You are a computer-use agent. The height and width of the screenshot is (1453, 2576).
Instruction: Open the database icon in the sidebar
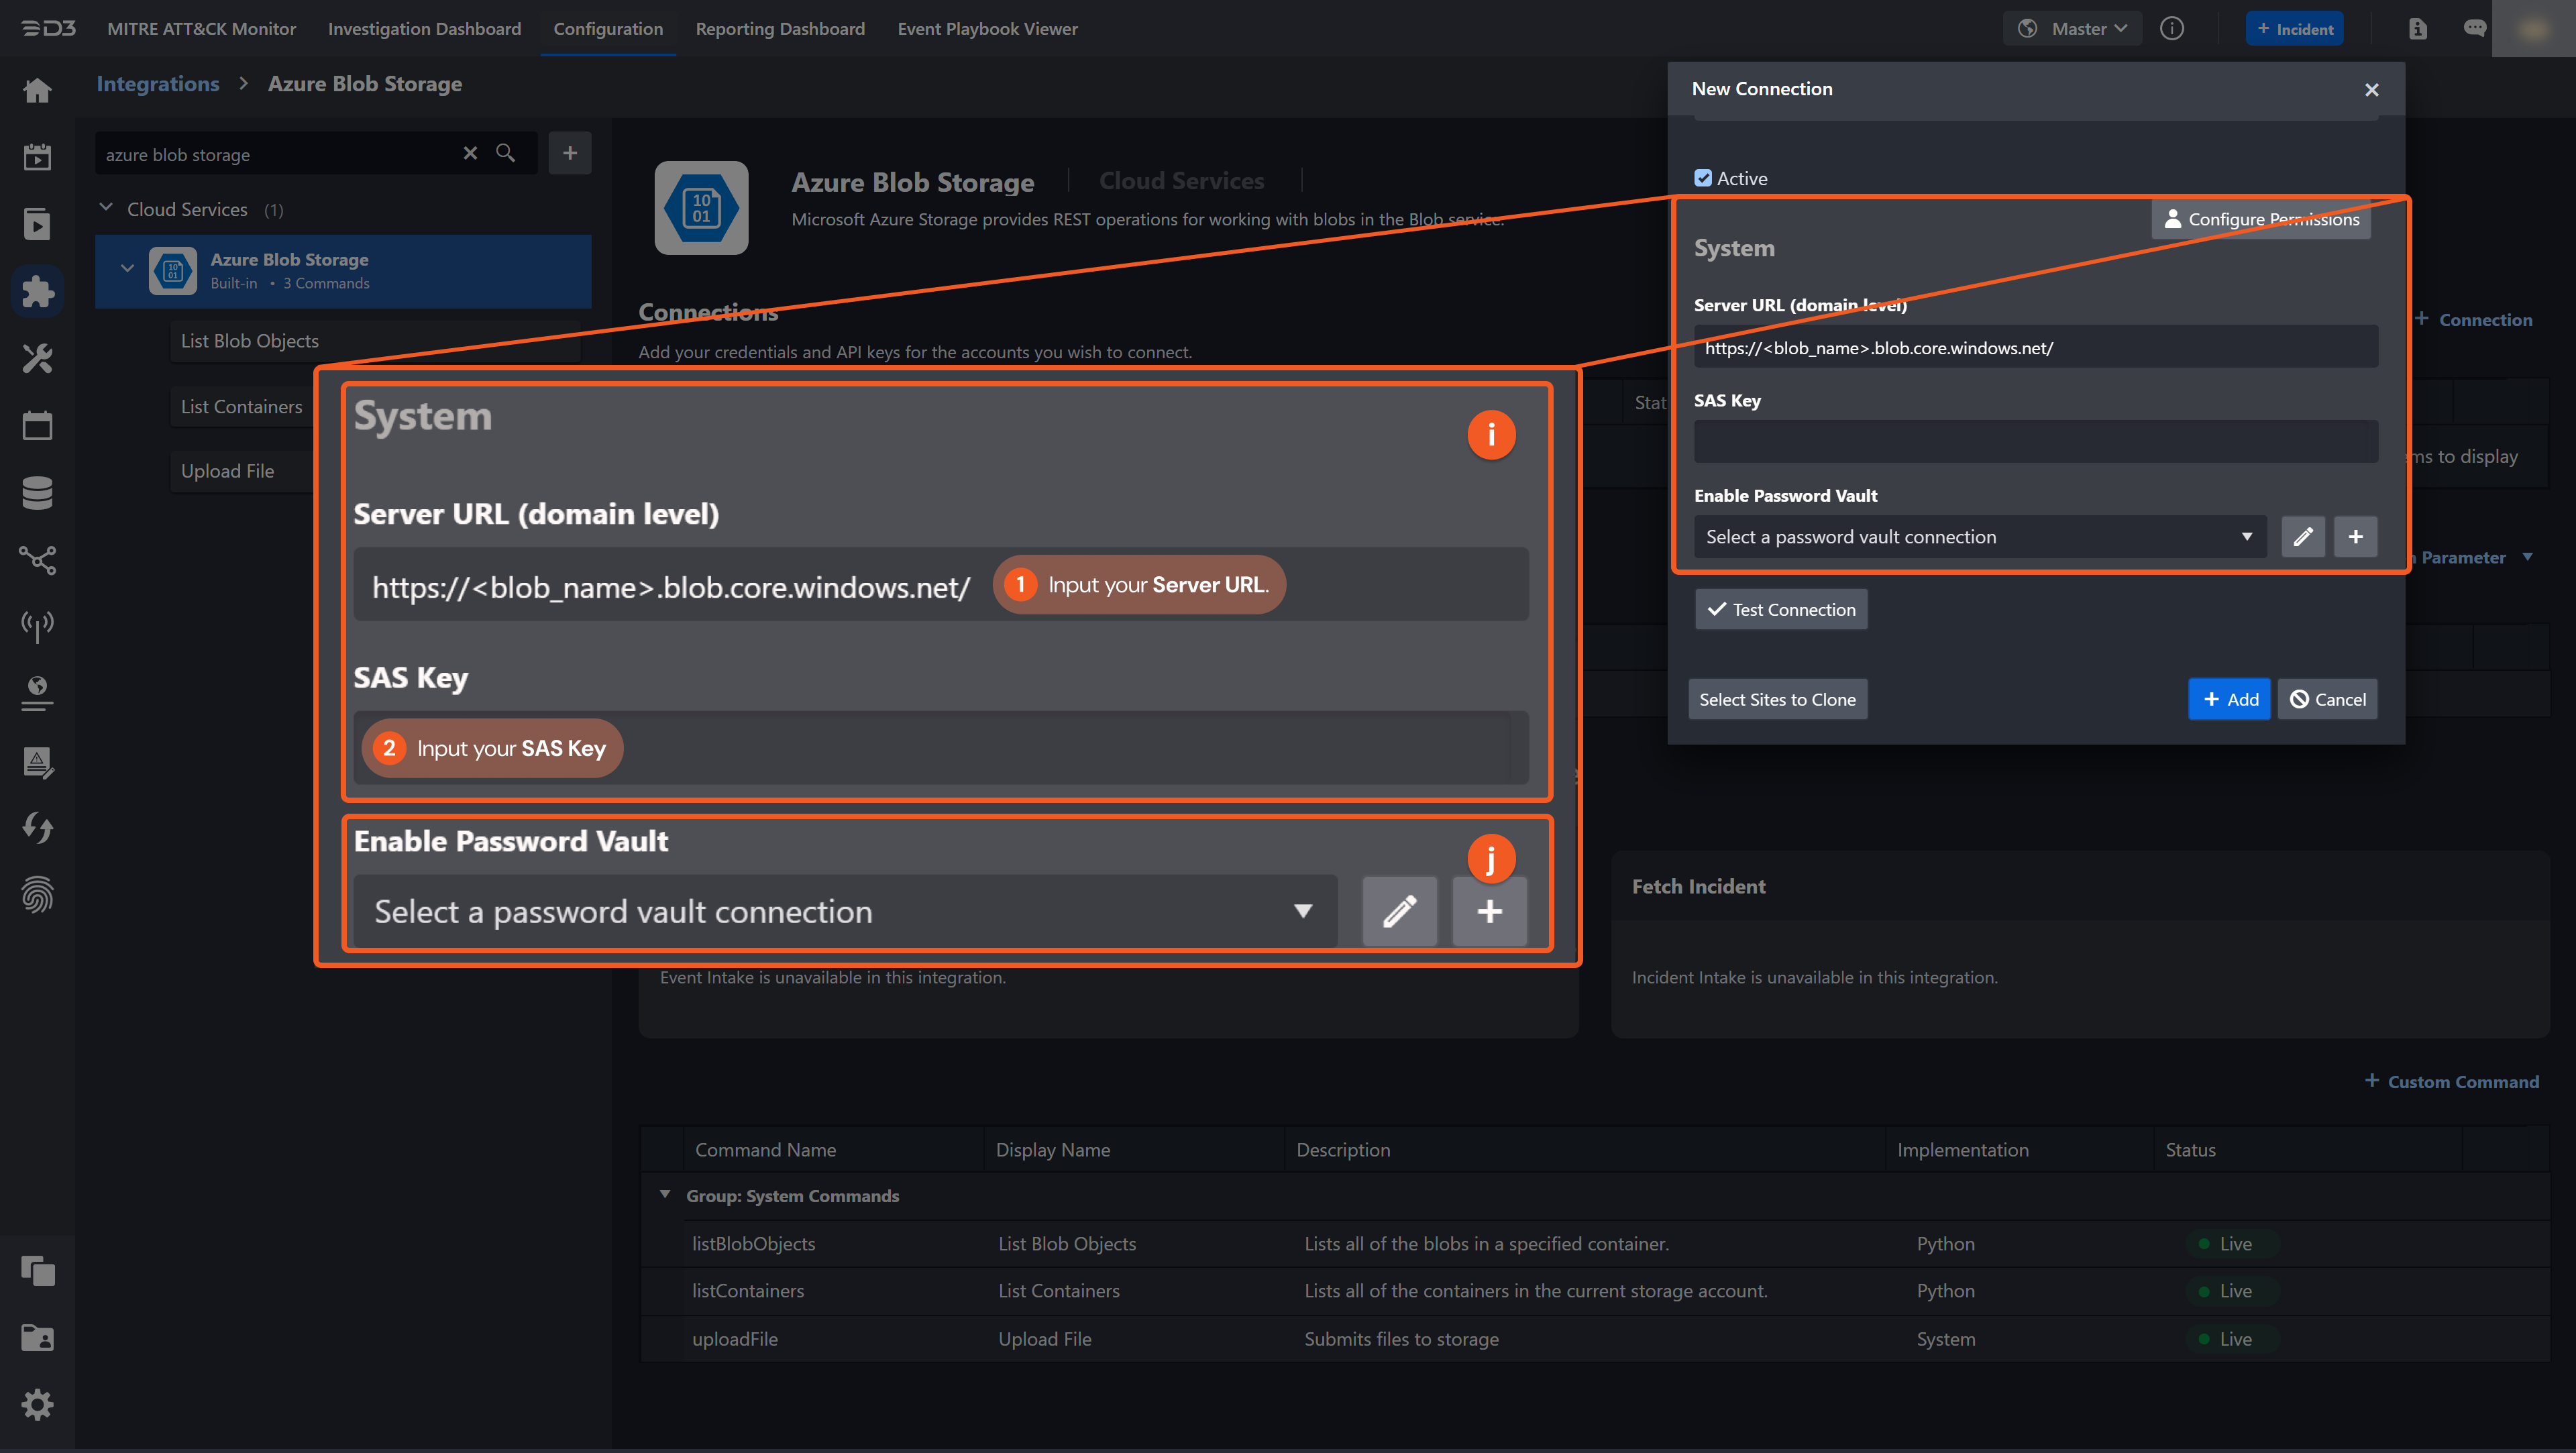point(37,492)
